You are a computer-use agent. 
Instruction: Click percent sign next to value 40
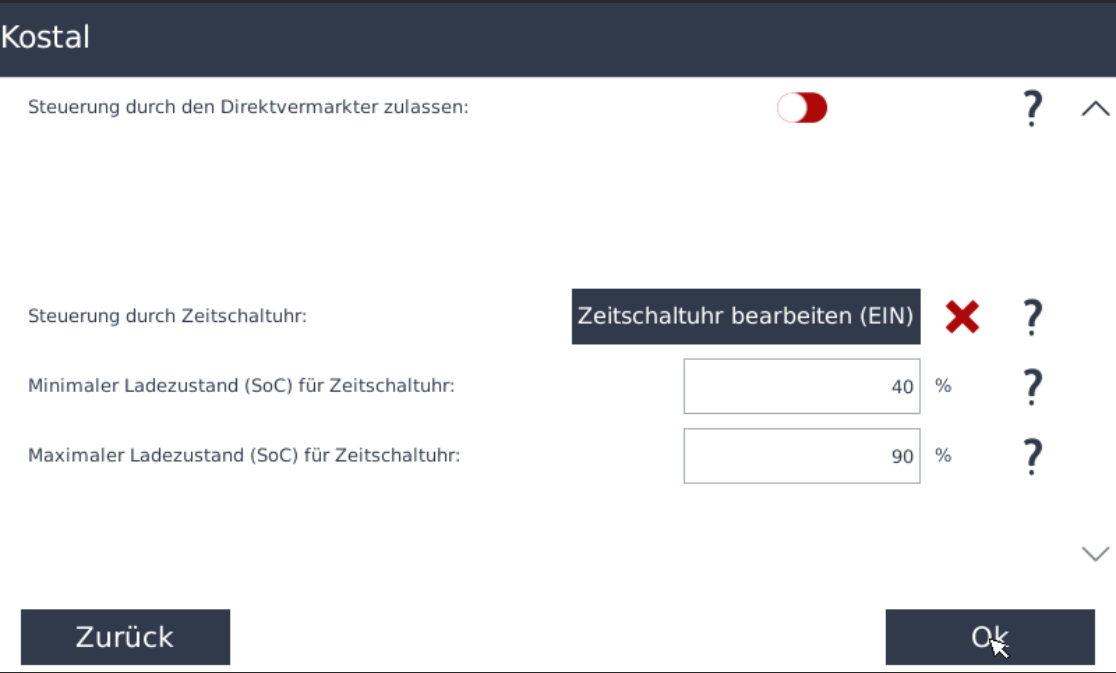[x=942, y=385]
